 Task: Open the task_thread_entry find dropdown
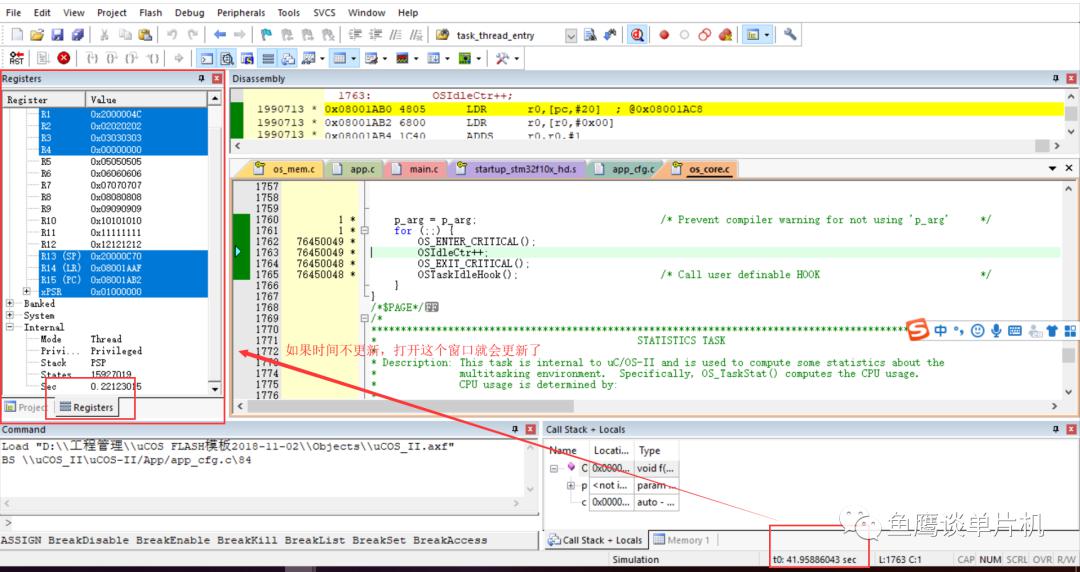point(571,35)
